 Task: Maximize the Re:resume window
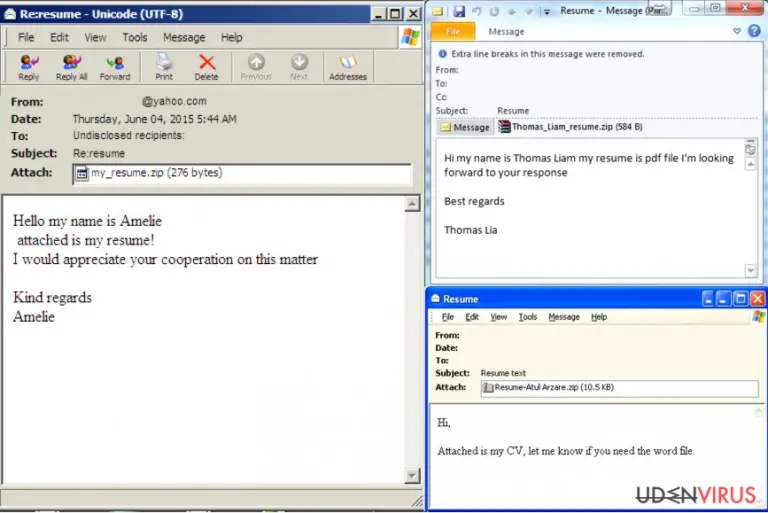pos(395,14)
